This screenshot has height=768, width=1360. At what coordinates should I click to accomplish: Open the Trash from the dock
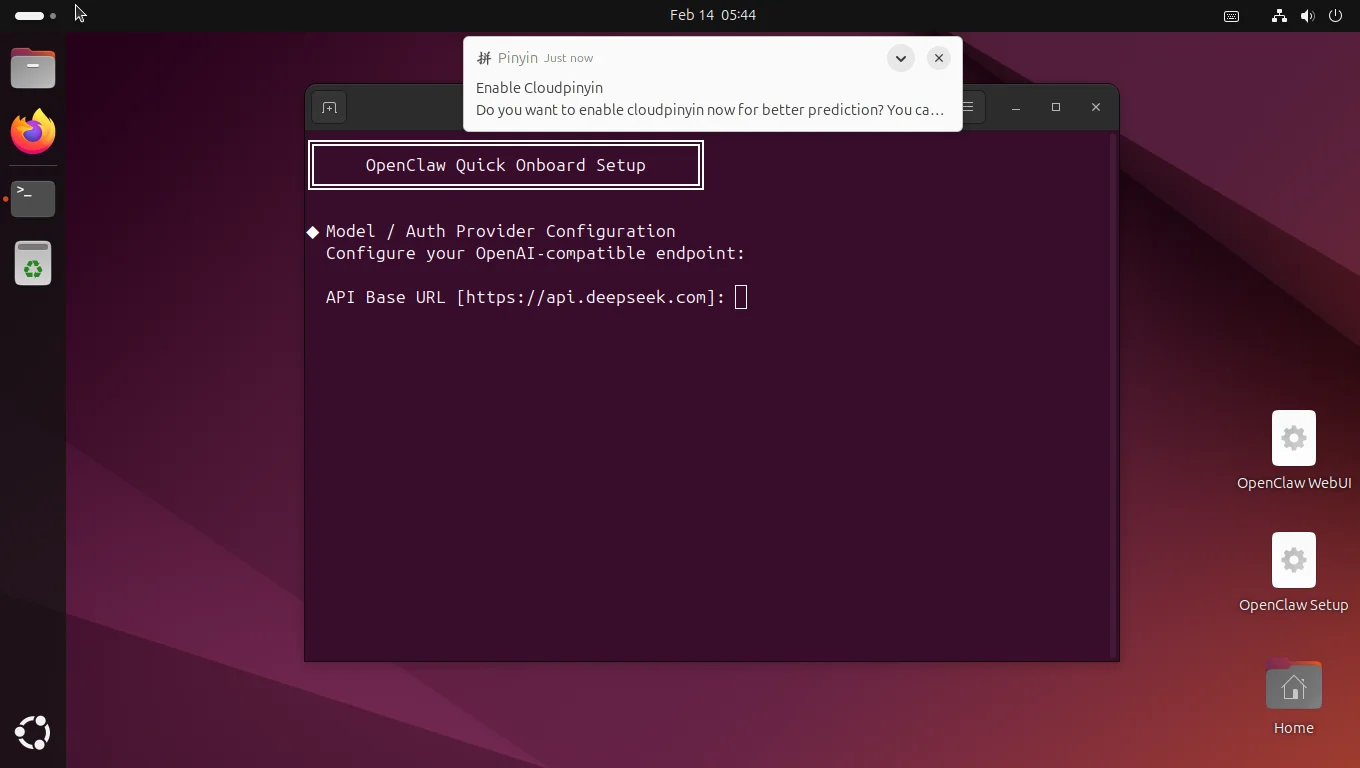(33, 264)
